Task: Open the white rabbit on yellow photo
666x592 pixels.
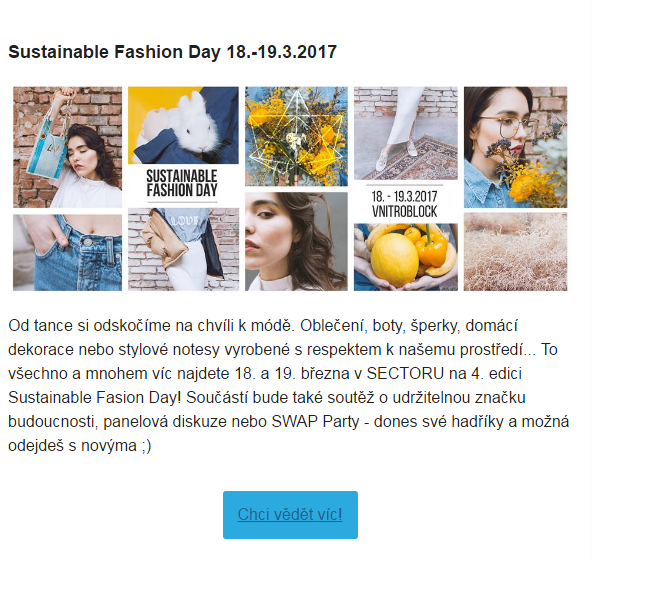Action: (183, 125)
